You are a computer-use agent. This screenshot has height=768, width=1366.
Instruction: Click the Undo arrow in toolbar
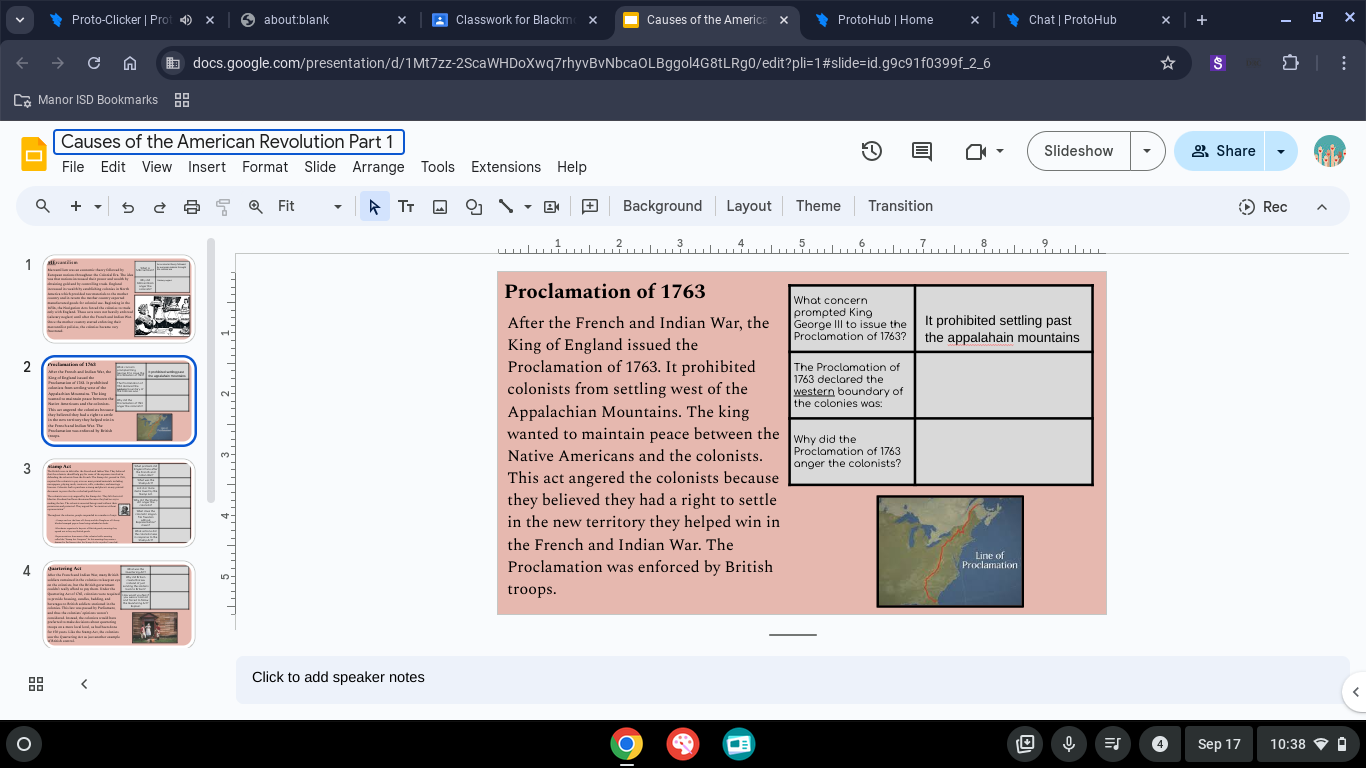click(128, 207)
